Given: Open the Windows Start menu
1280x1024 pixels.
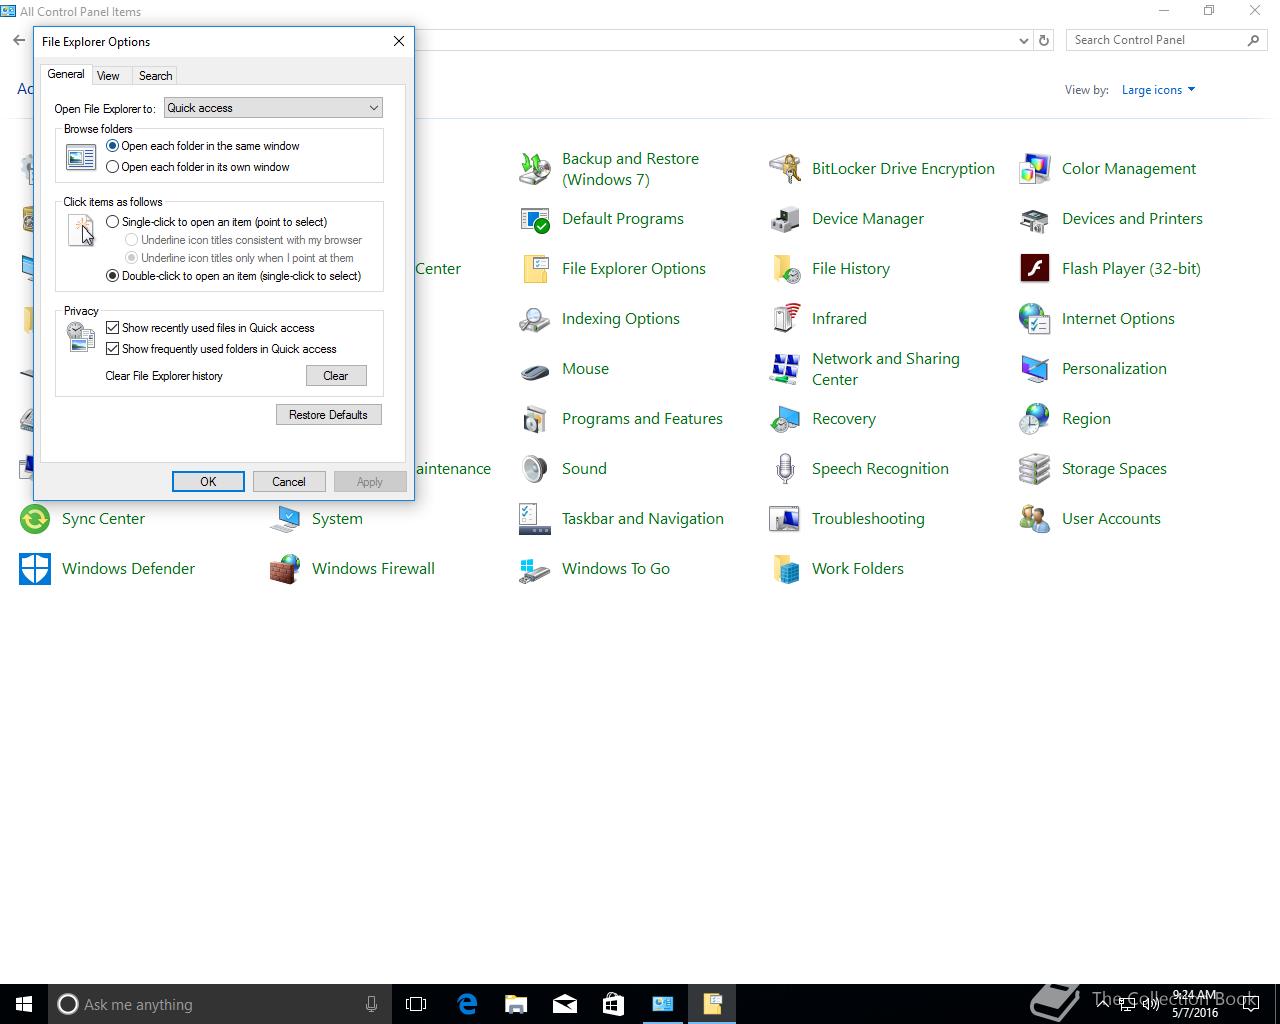Looking at the screenshot, I should pos(24,1004).
